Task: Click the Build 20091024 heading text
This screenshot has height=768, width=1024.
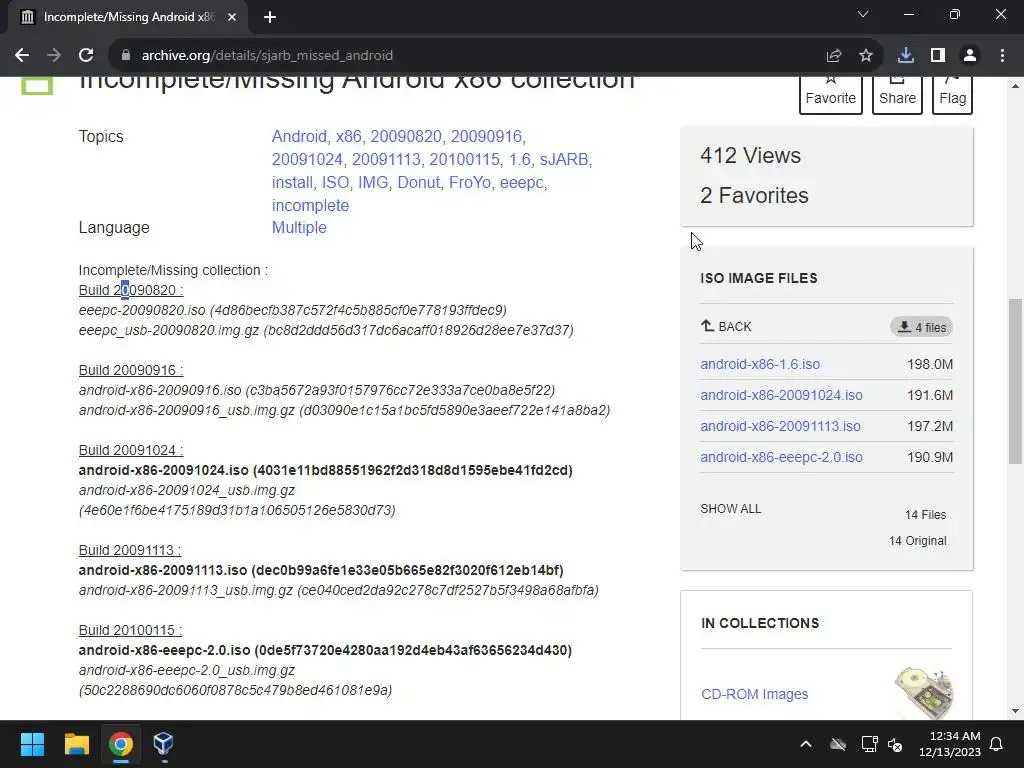Action: click(x=131, y=451)
